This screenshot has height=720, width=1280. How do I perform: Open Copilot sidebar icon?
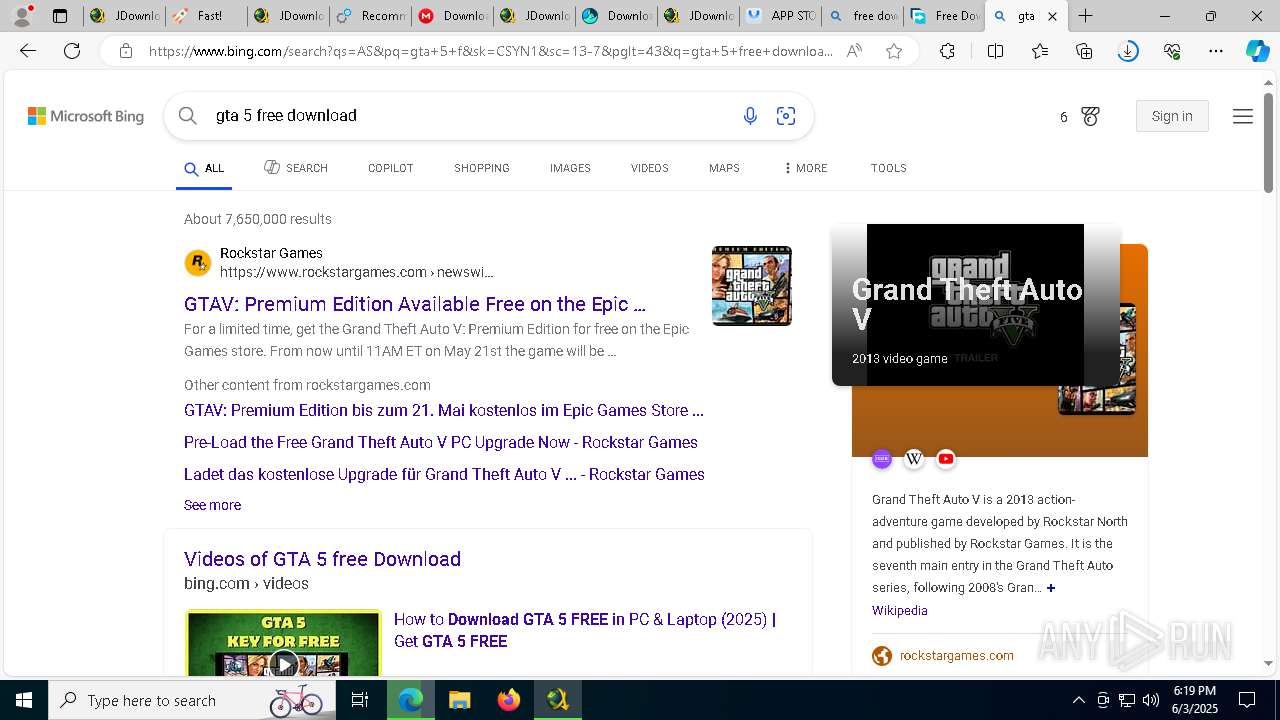[x=1257, y=51]
